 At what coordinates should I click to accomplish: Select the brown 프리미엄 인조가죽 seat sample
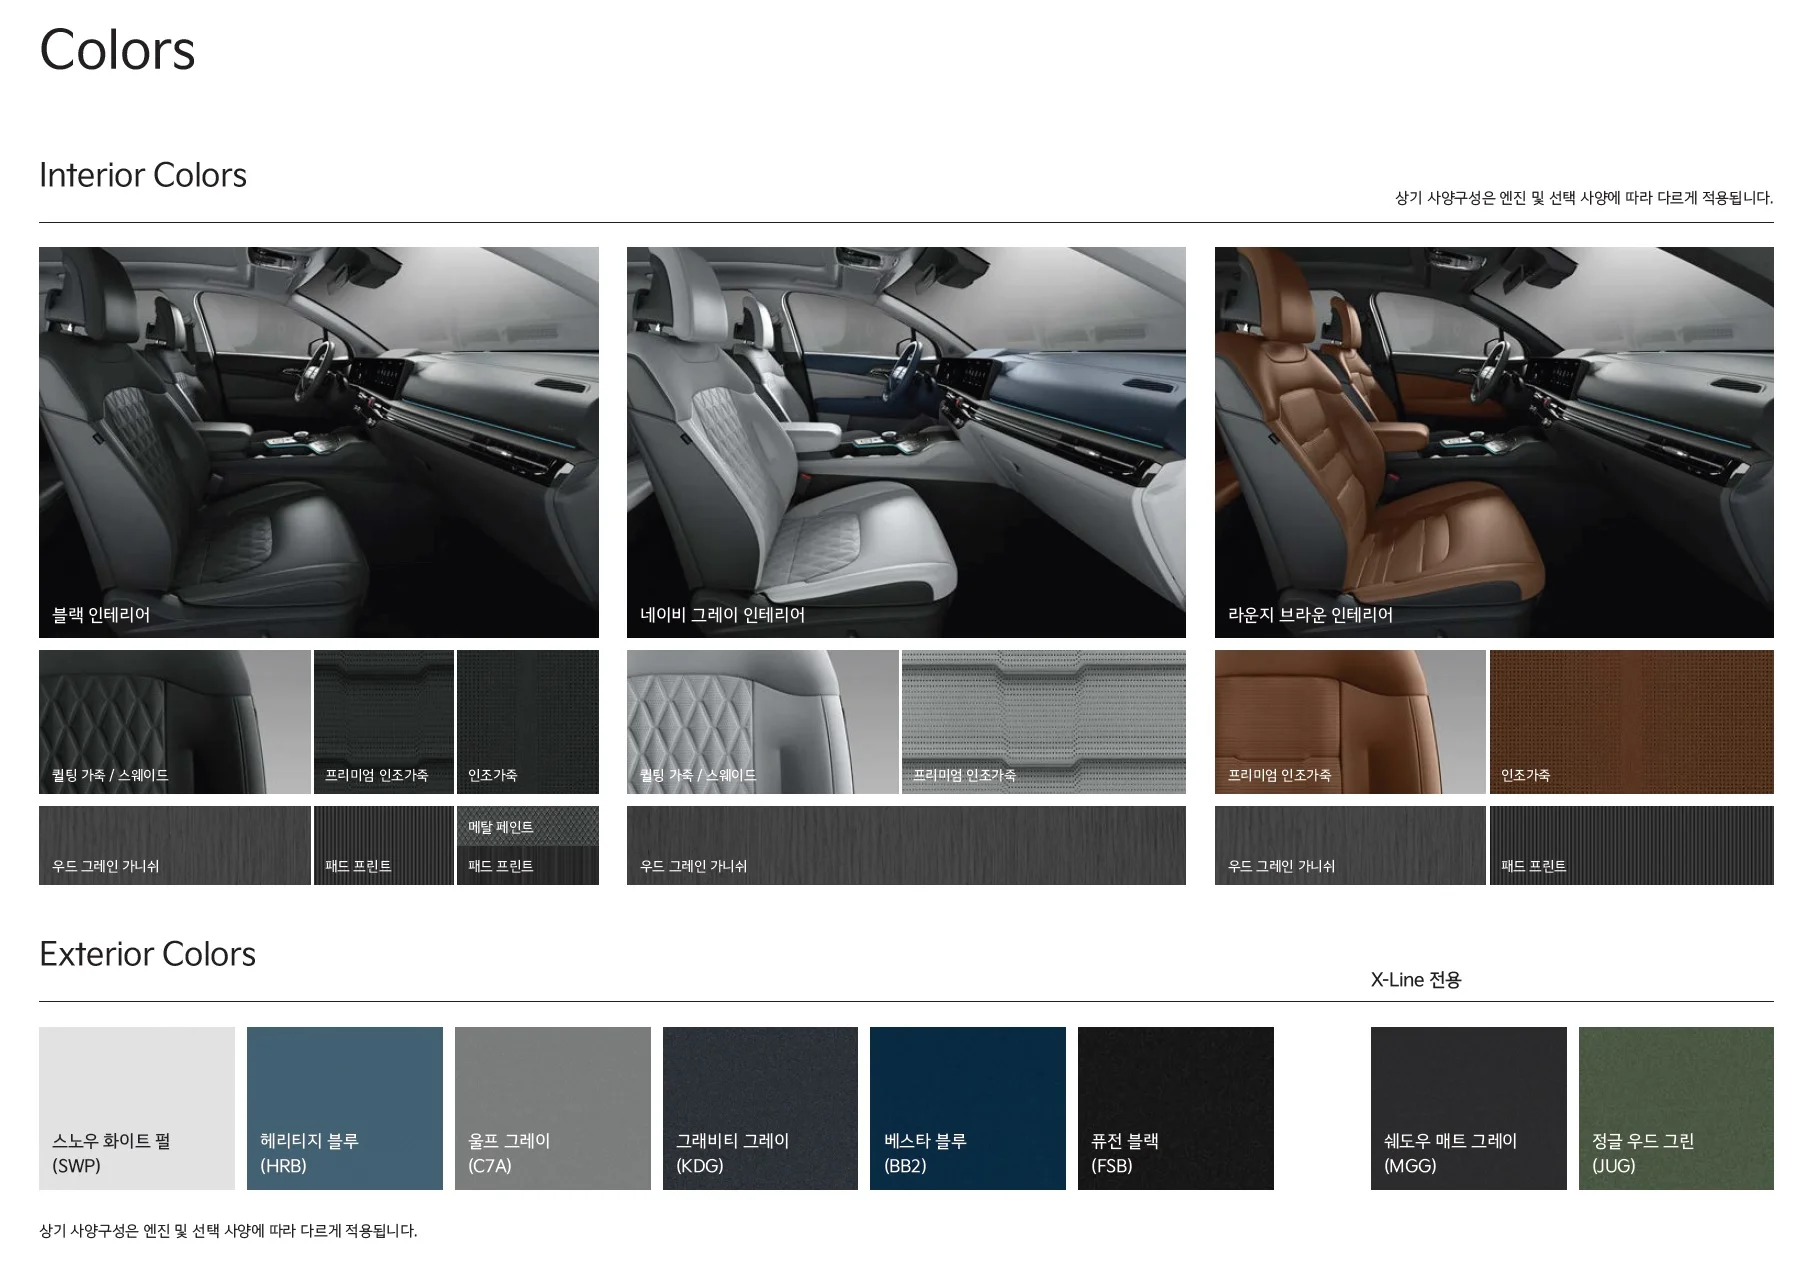1350,722
